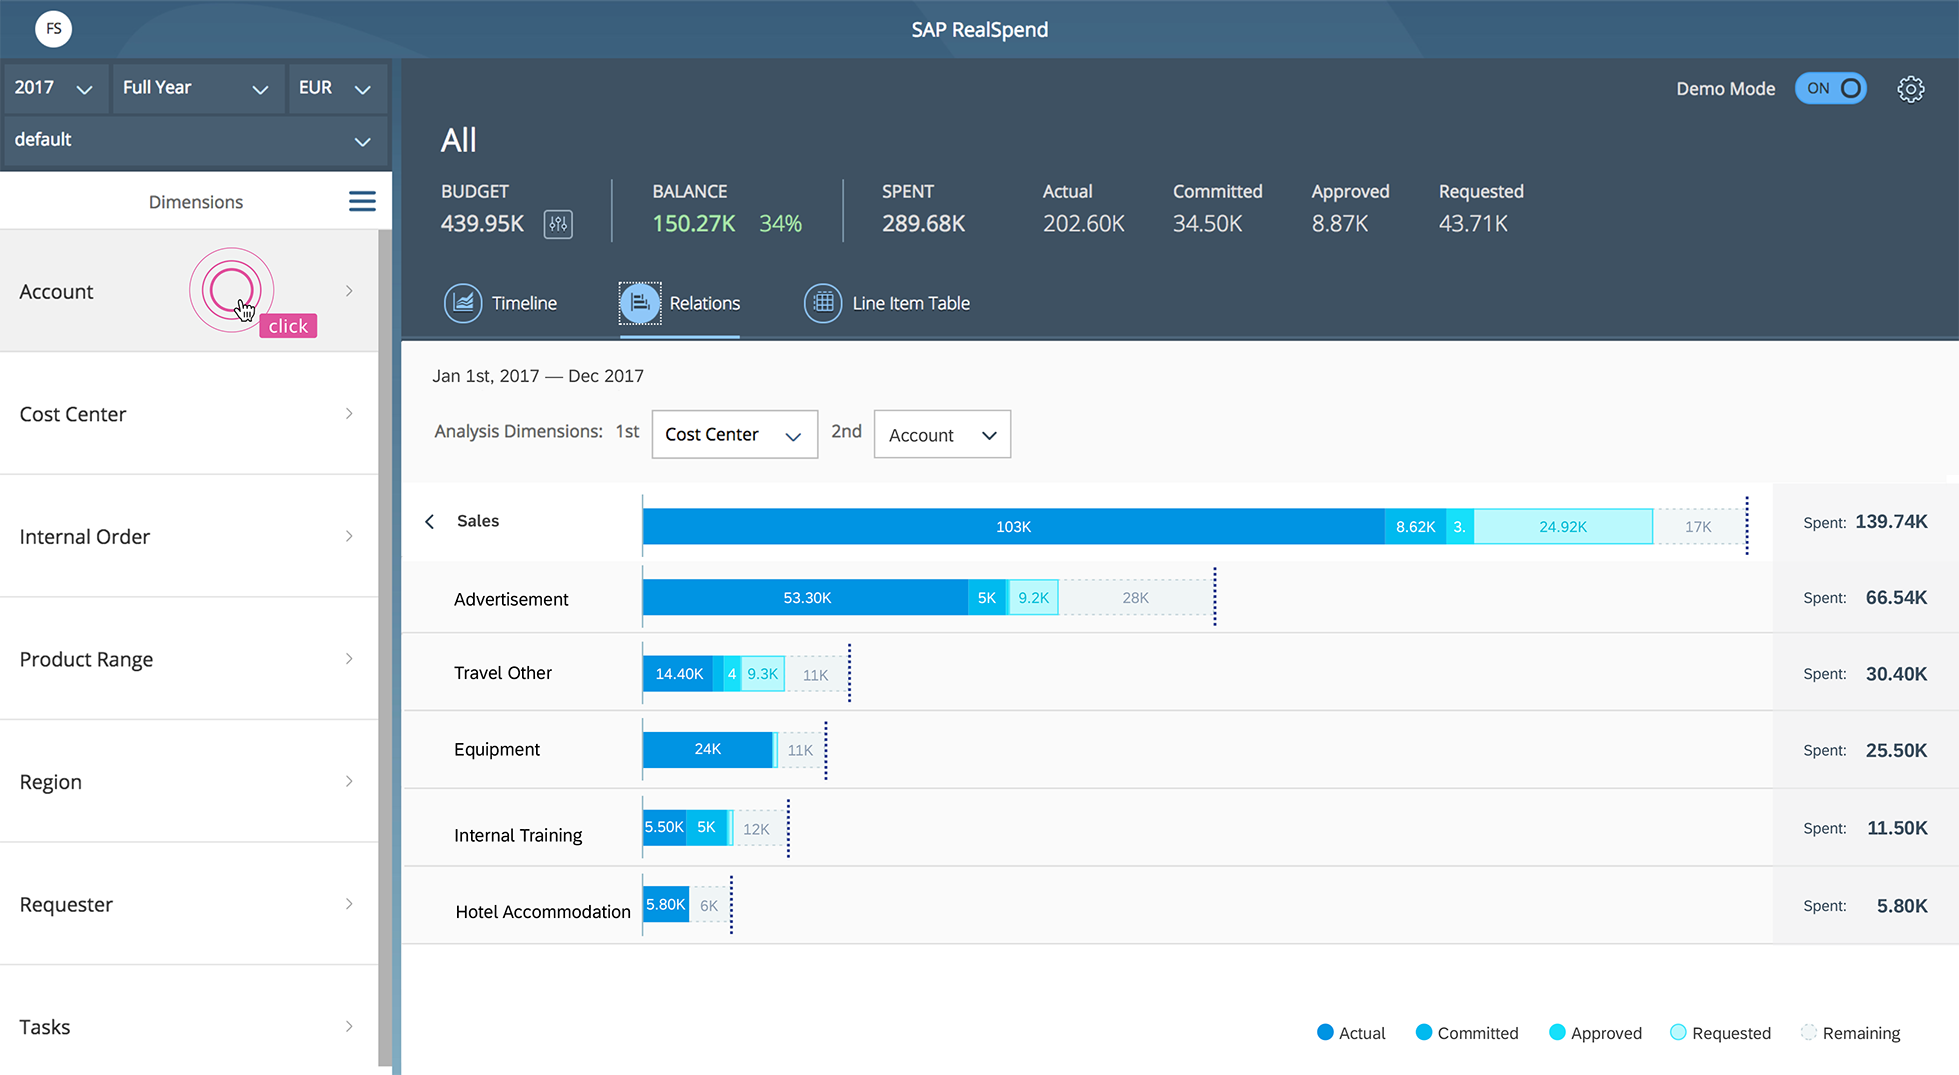Click the Dimensions panel scrollbar
Screen dimensions: 1959x1075
385,648
